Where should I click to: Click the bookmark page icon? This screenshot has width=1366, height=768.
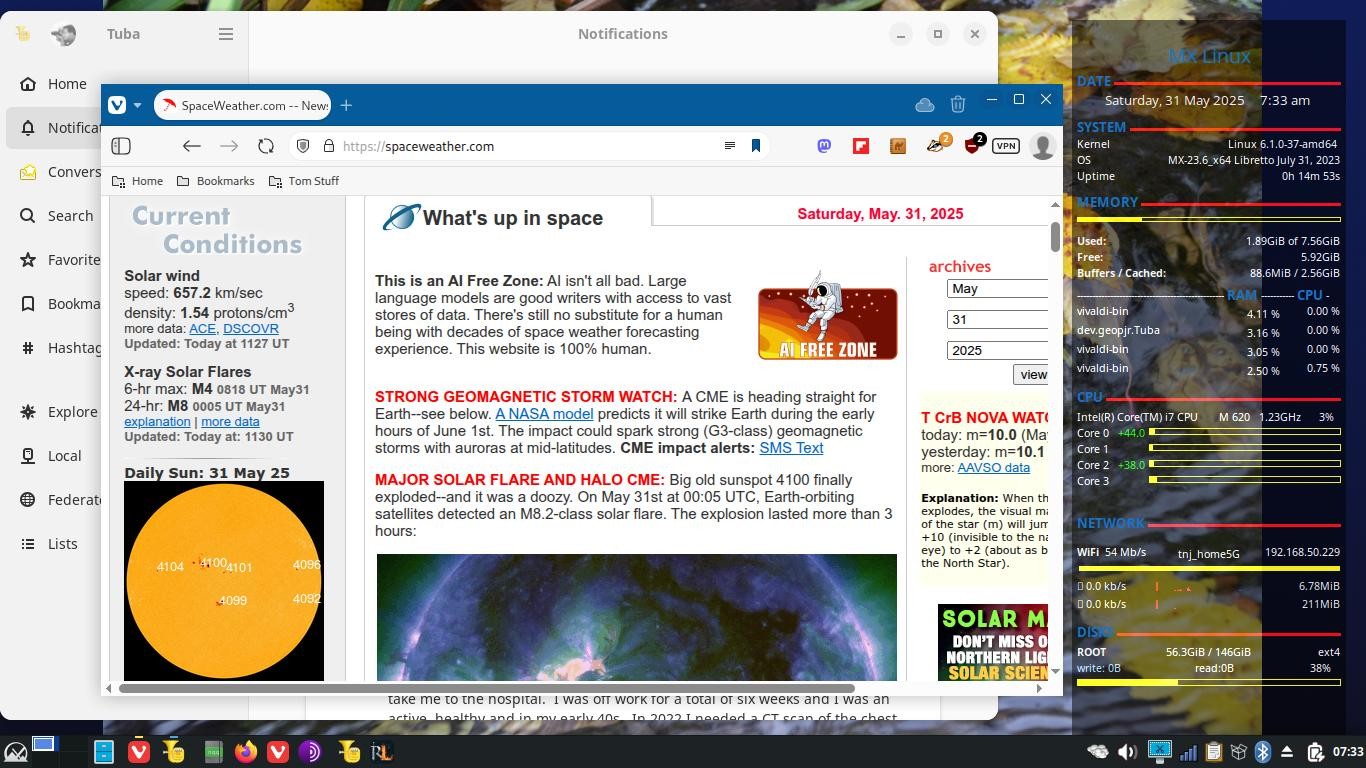click(x=756, y=146)
